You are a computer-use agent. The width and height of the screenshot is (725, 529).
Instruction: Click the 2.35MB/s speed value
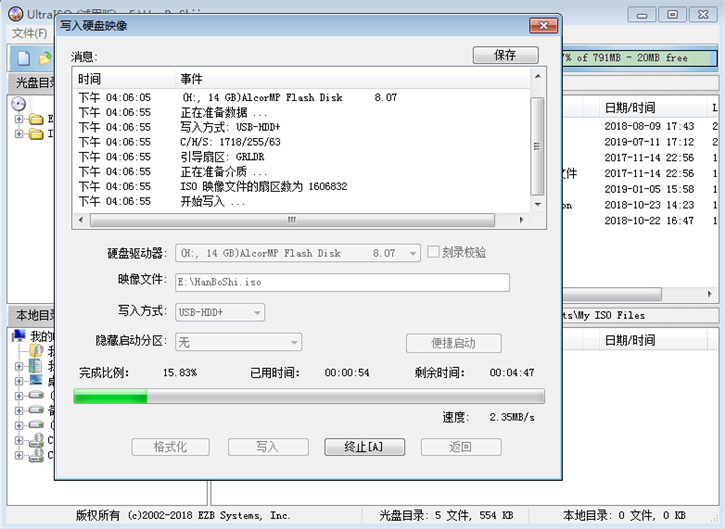[x=512, y=417]
